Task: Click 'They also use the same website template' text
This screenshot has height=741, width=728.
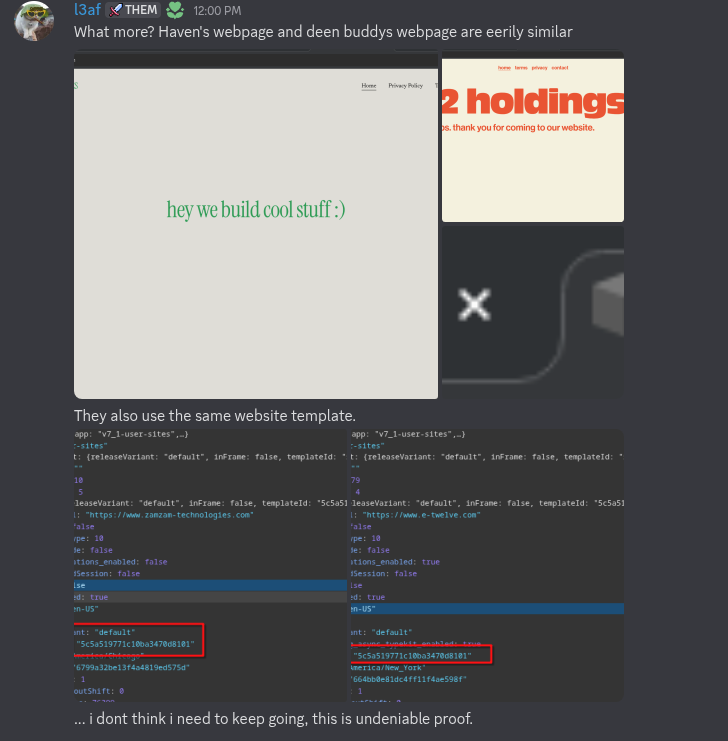Action: (x=215, y=416)
